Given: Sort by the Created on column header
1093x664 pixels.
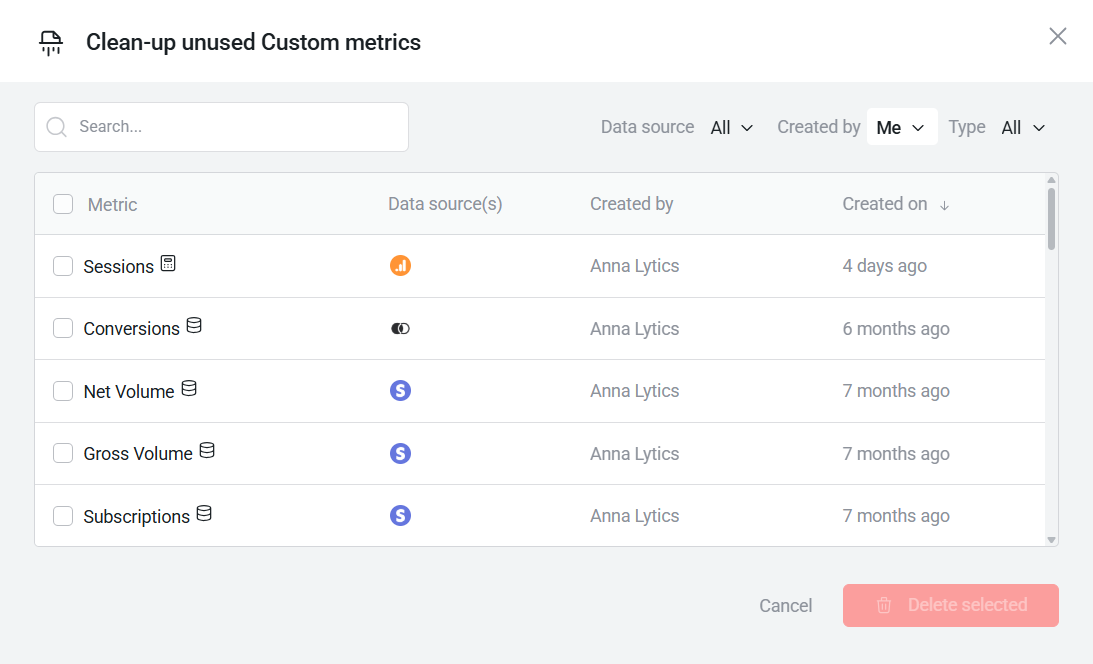Looking at the screenshot, I should [x=885, y=204].
